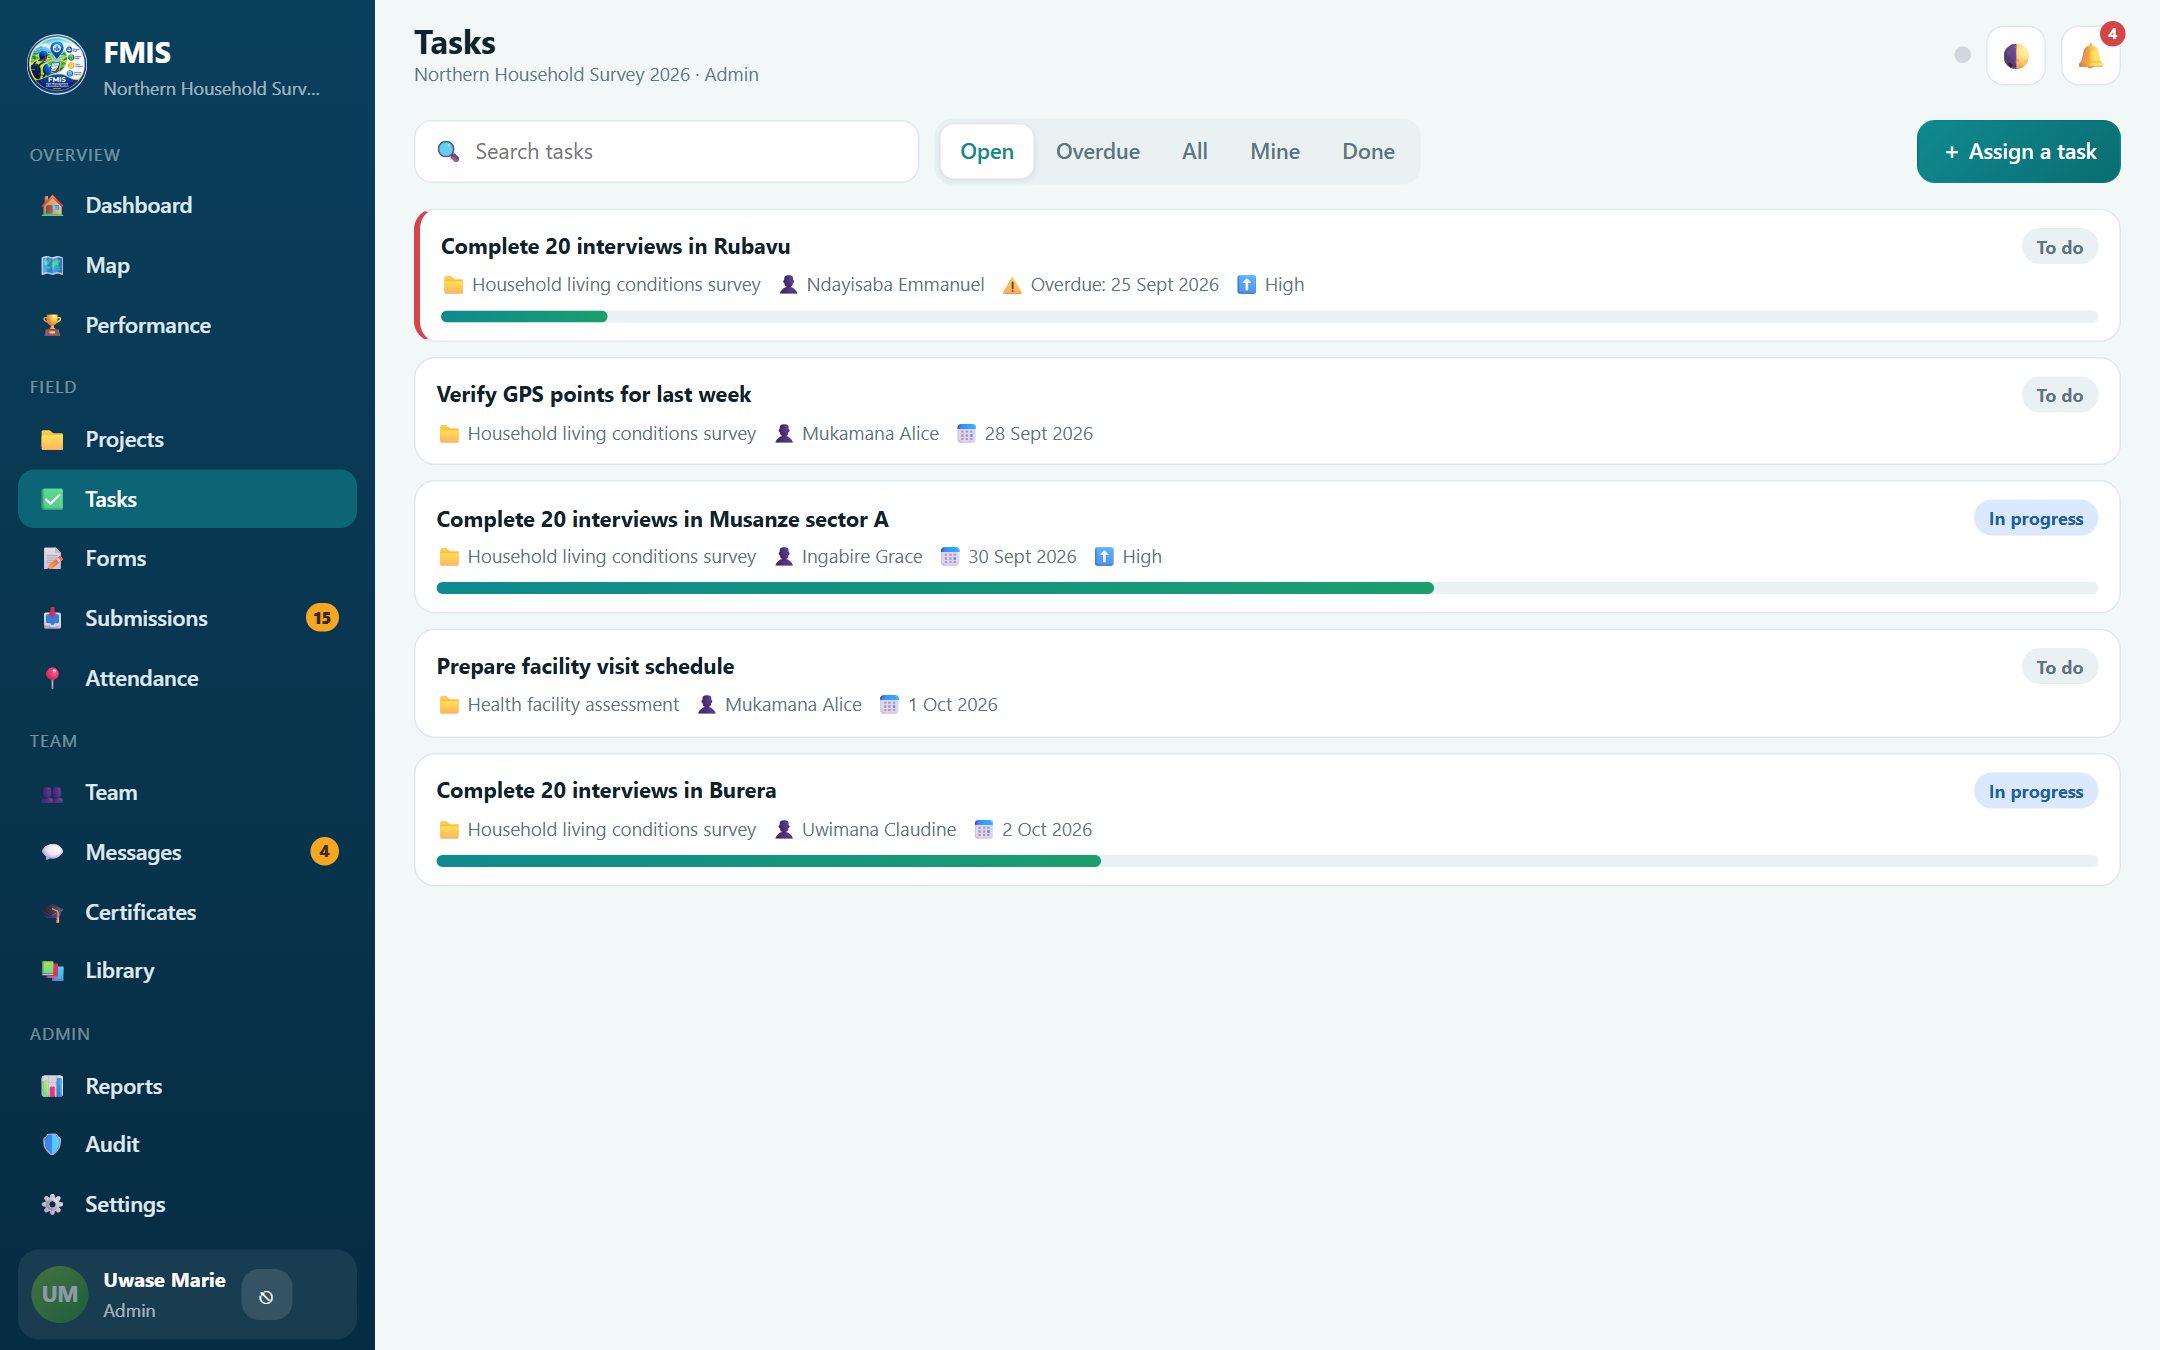This screenshot has width=2160, height=1350.
Task: Focus the Search tasks input field
Action: [x=667, y=151]
